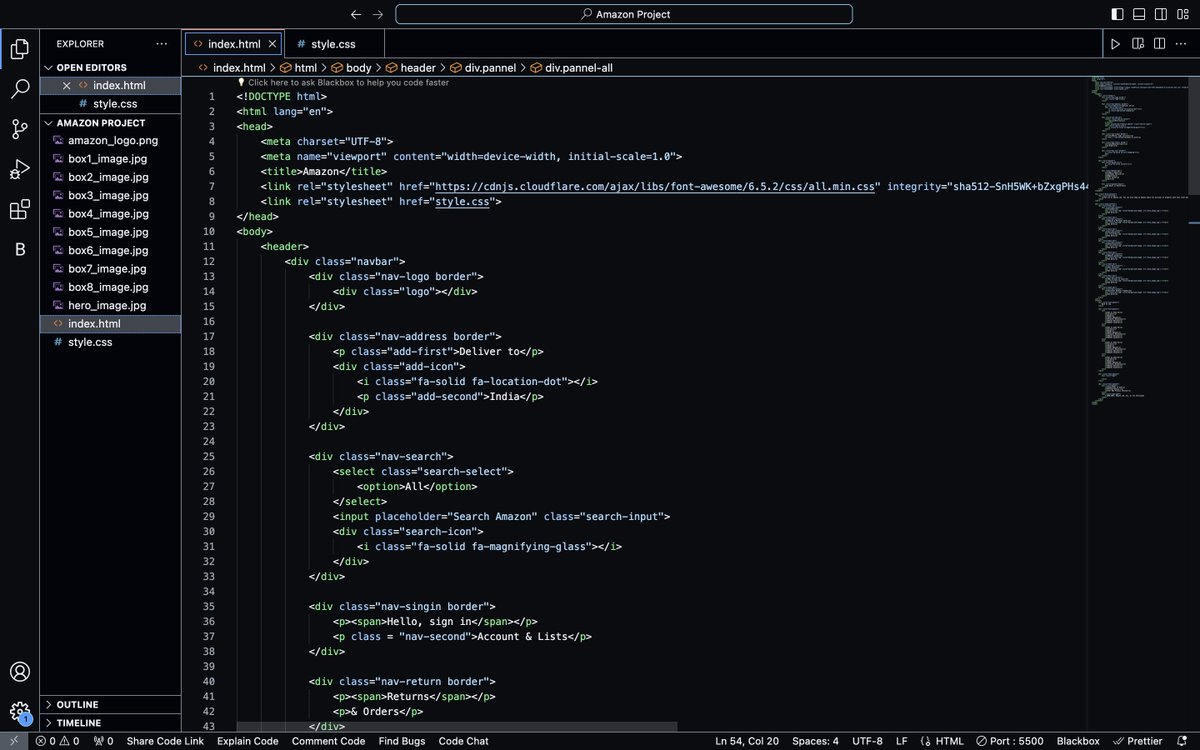Click the div.pannel-all breadcrumb item
Viewport: 1200px width, 750px height.
[x=571, y=67]
